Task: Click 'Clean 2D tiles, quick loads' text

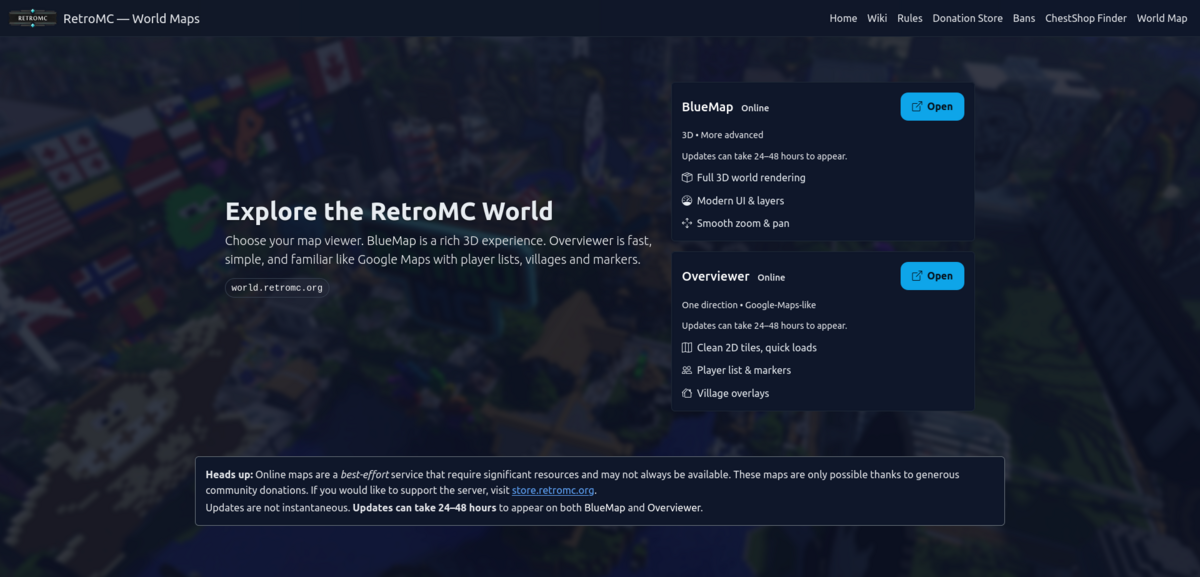Action: [757, 347]
